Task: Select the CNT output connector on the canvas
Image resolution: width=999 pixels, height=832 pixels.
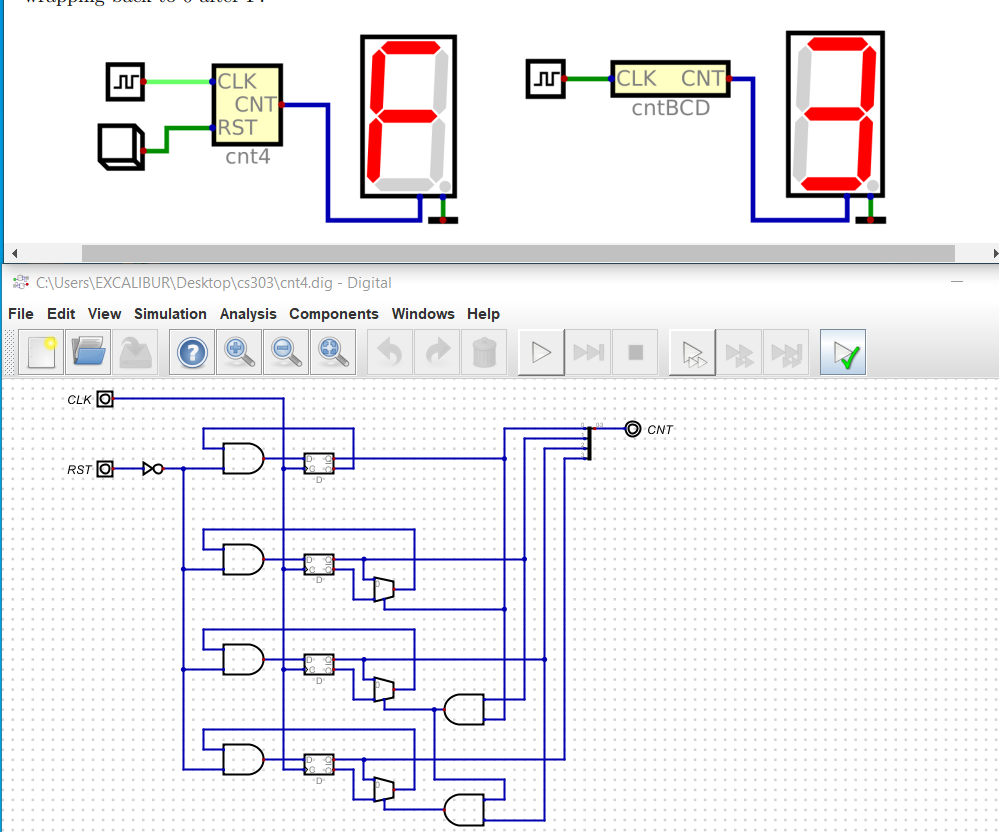Action: click(x=631, y=429)
